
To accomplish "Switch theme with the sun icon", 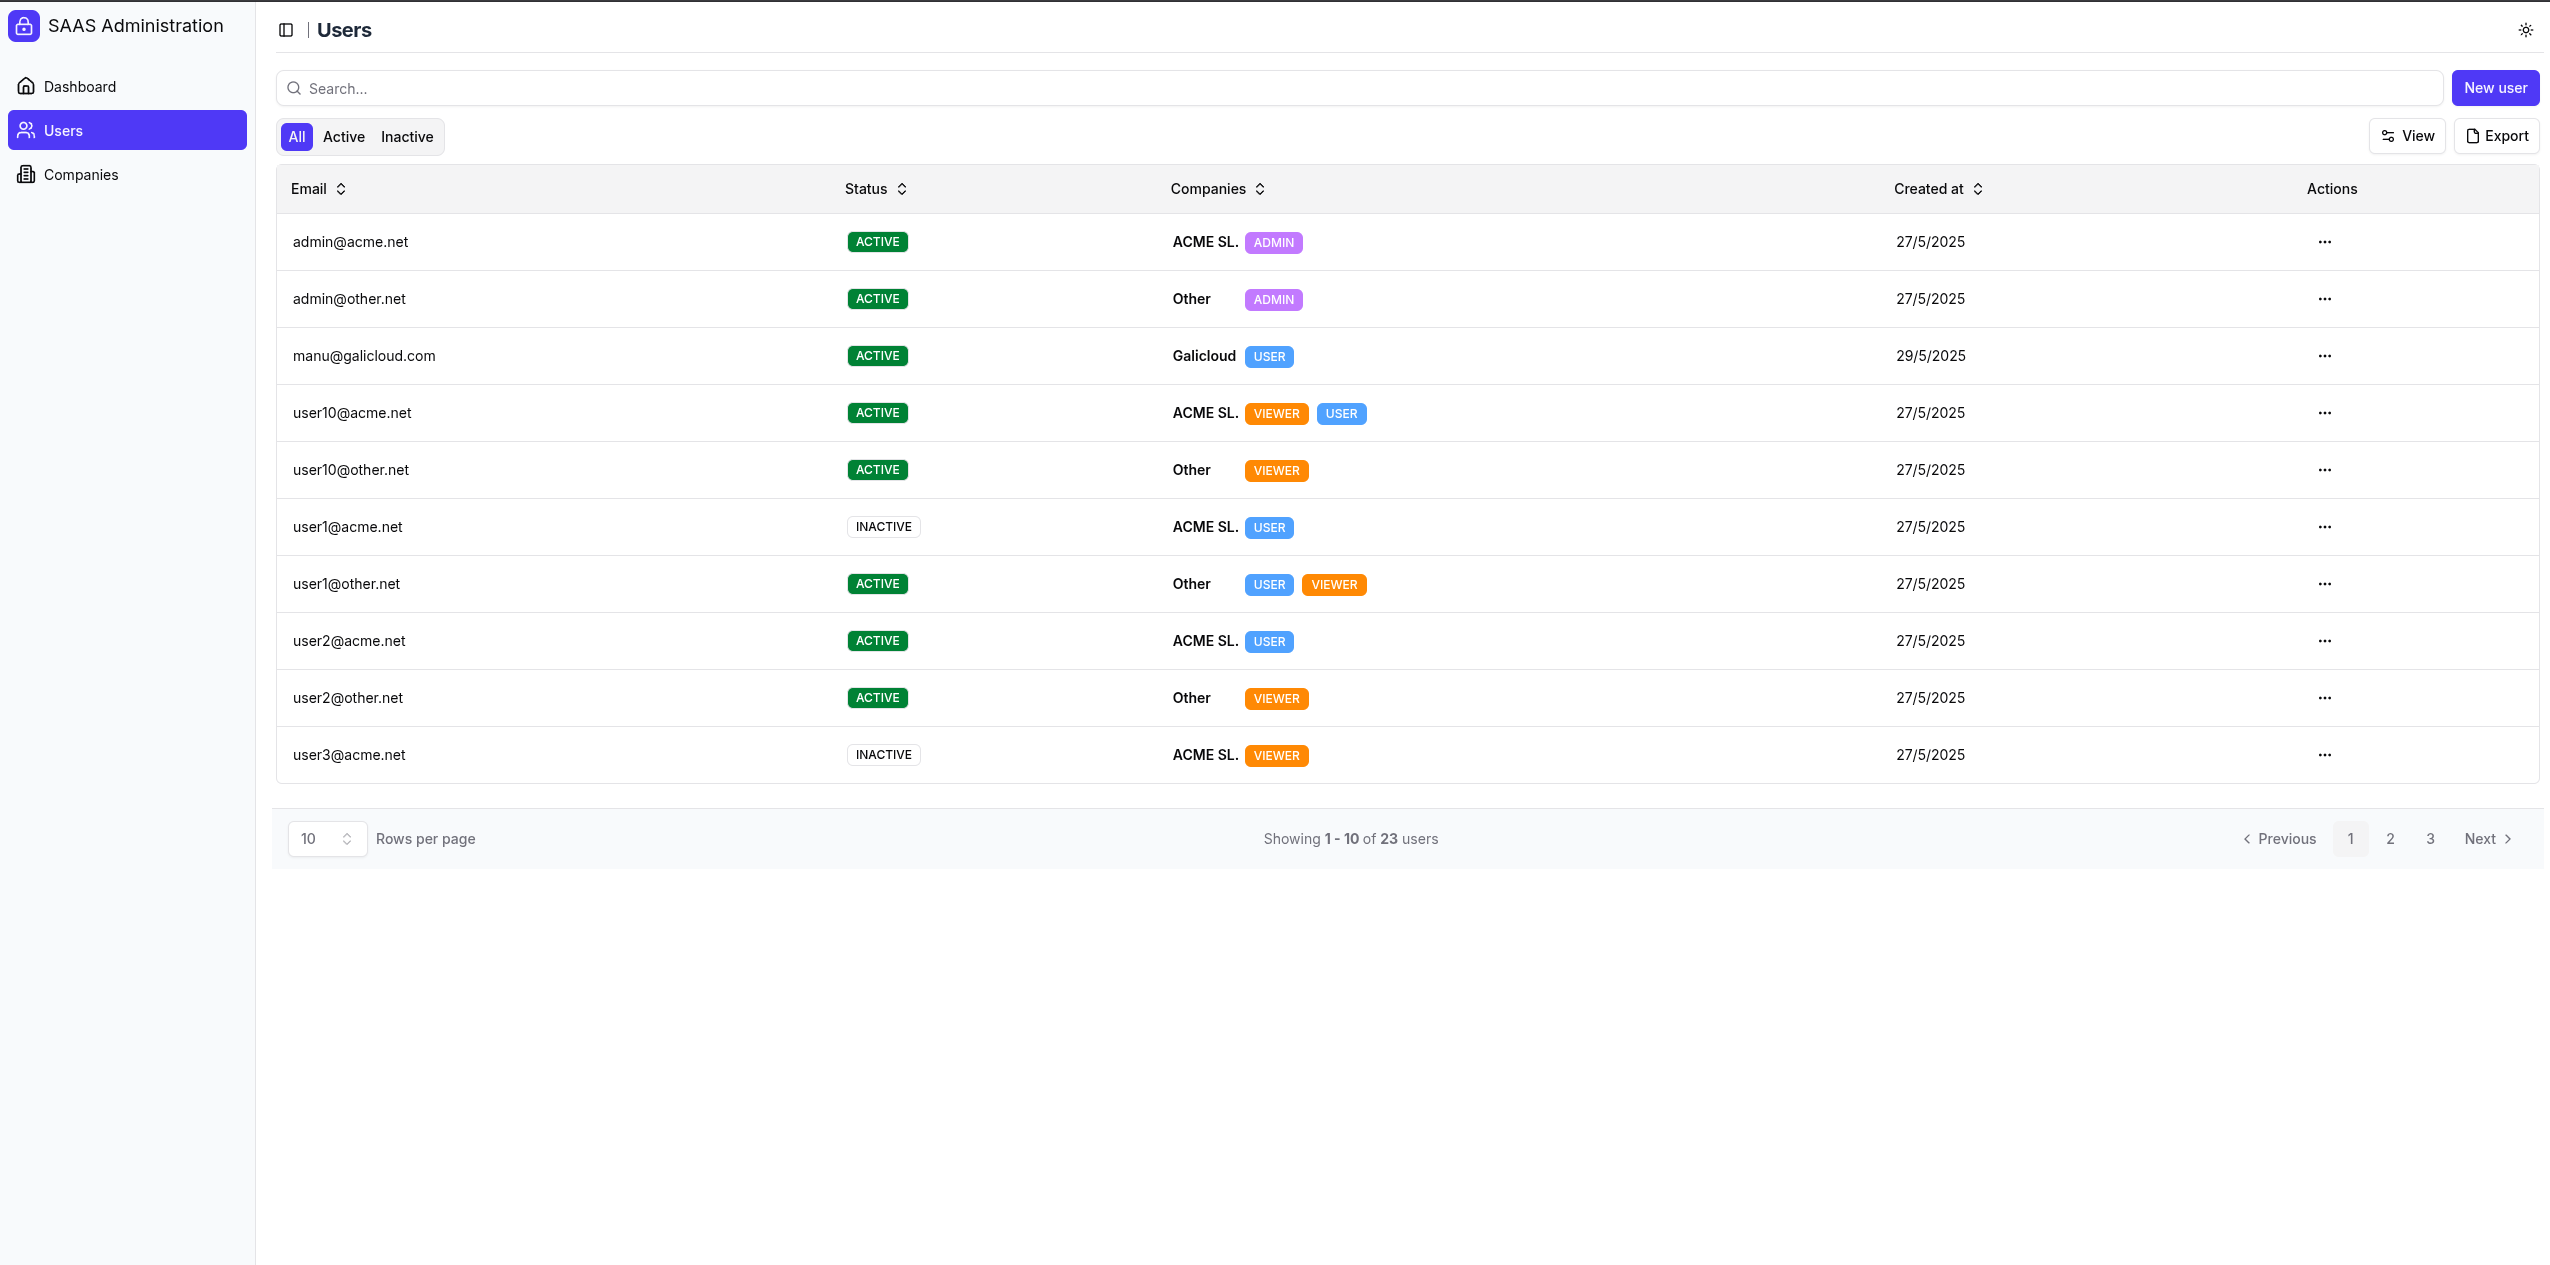I will 2526,30.
